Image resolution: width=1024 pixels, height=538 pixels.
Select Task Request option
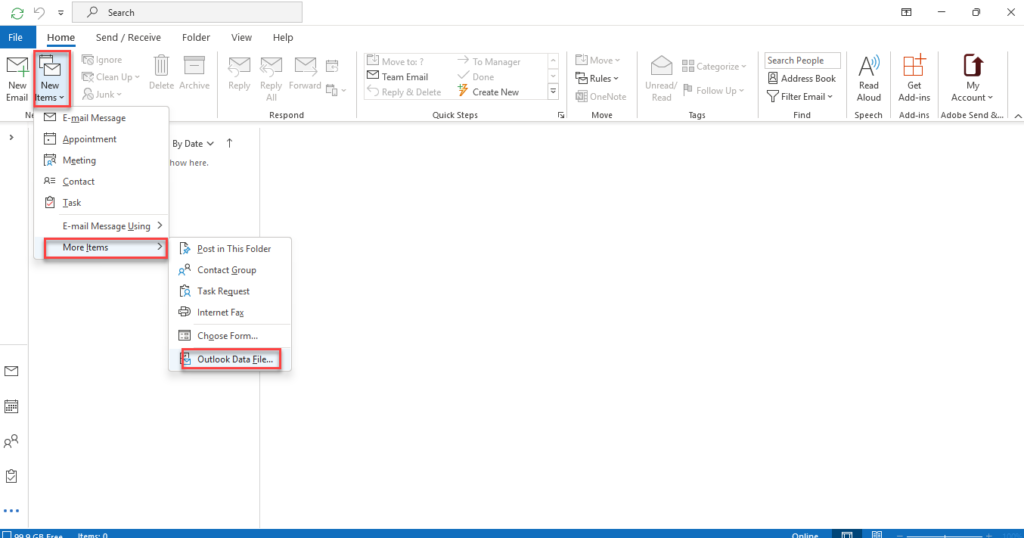(x=230, y=291)
